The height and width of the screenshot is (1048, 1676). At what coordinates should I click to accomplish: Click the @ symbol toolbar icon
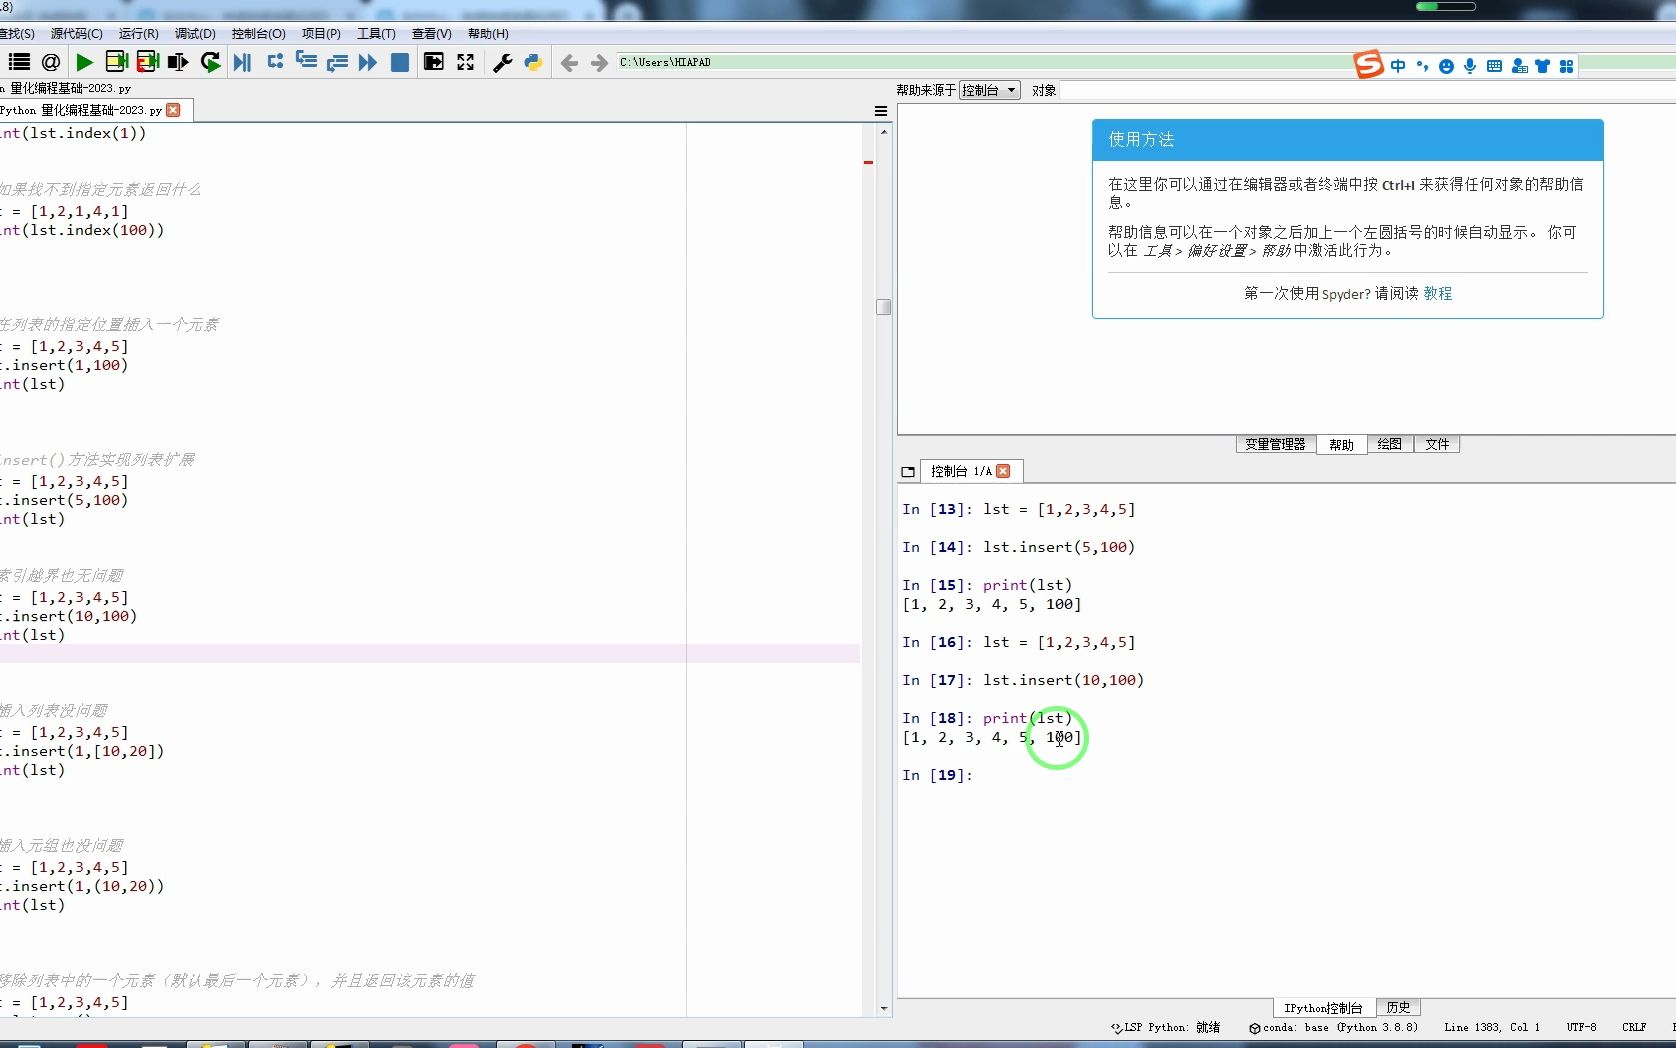coord(51,62)
